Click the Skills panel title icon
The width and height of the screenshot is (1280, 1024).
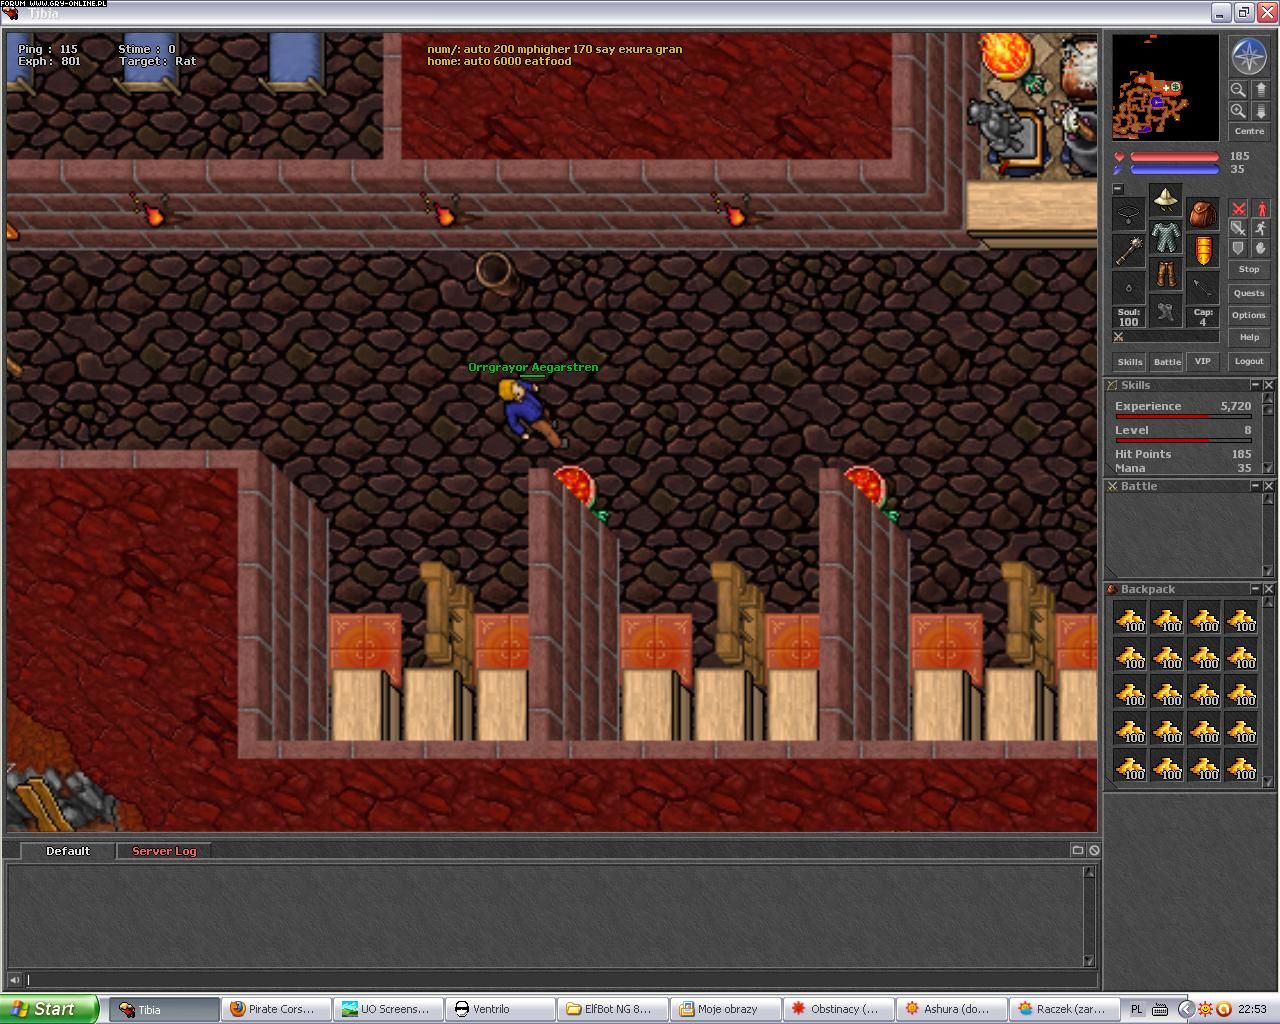[x=1112, y=385]
